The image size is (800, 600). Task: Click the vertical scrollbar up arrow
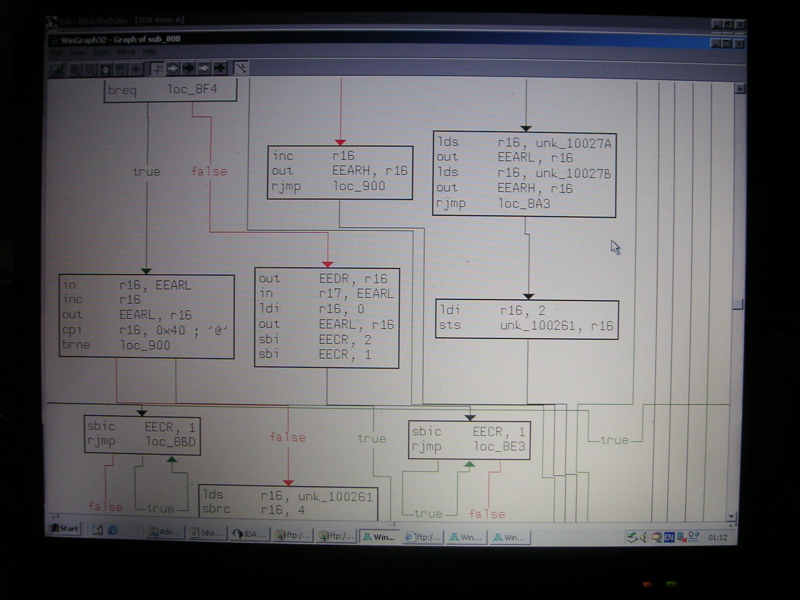739,87
